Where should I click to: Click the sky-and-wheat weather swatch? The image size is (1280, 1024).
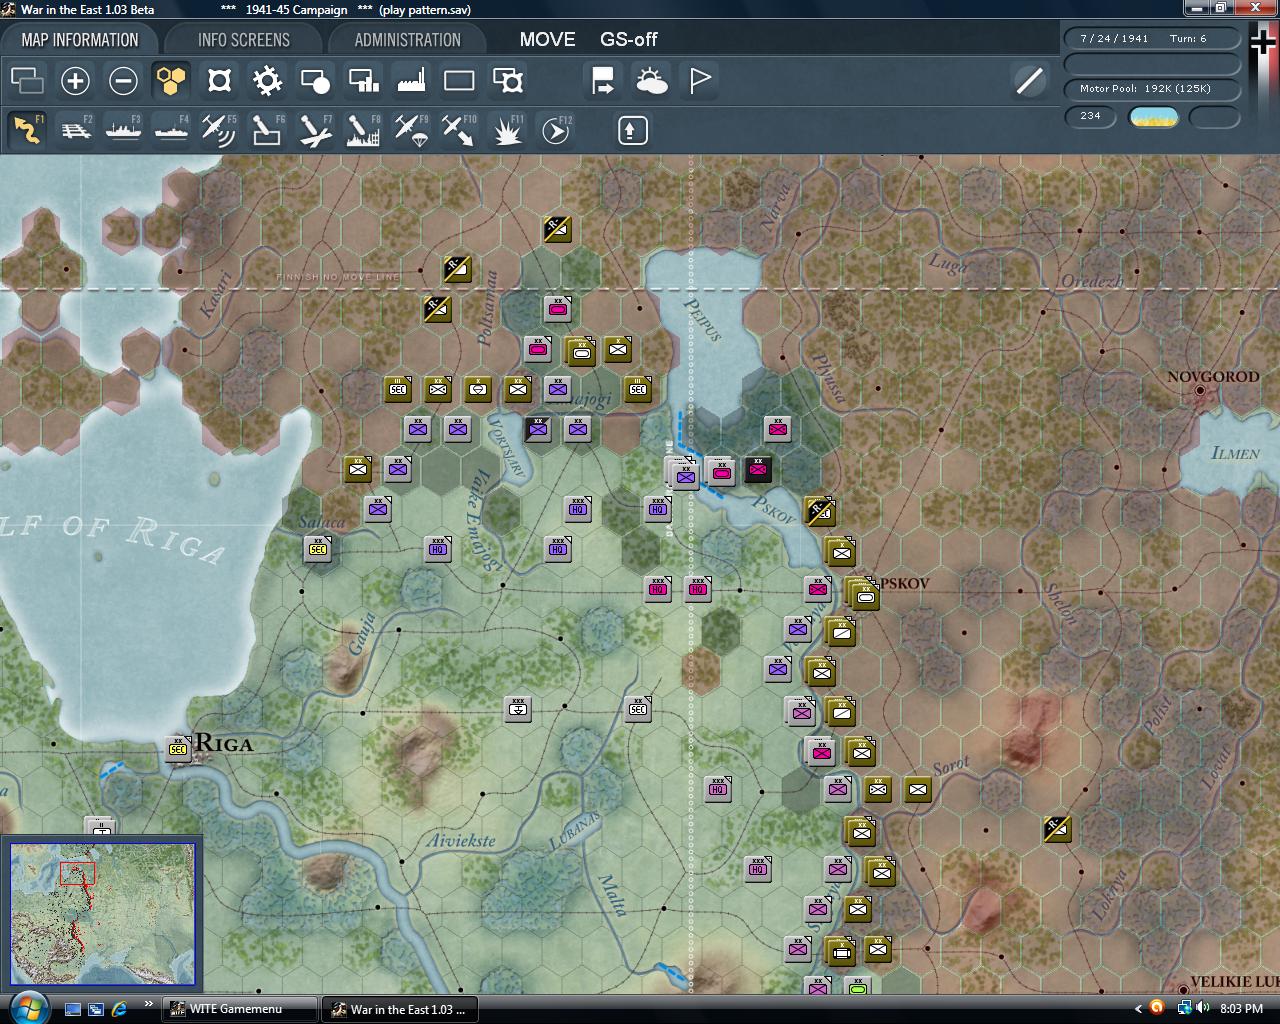1153,117
